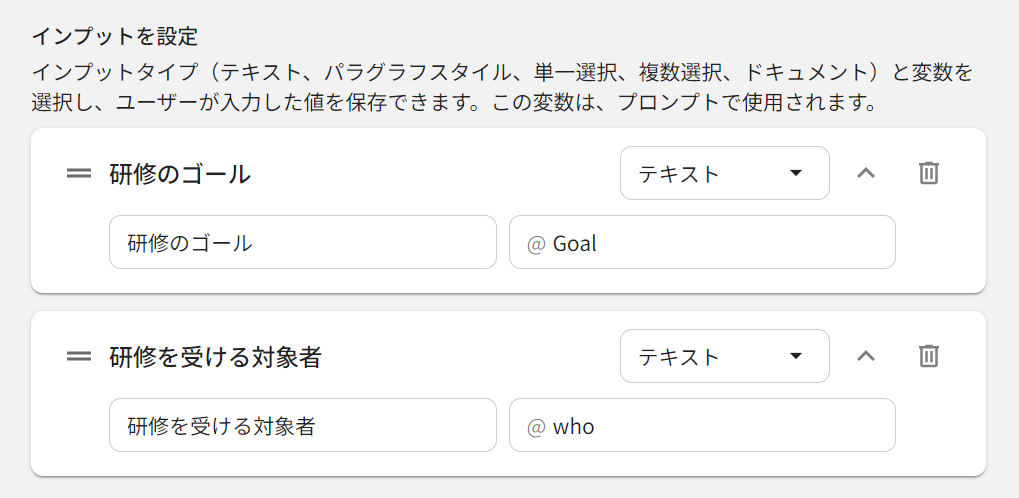The image size is (1019, 498).
Task: Collapse the 研修のゴール card with chevron
Action: (866, 173)
